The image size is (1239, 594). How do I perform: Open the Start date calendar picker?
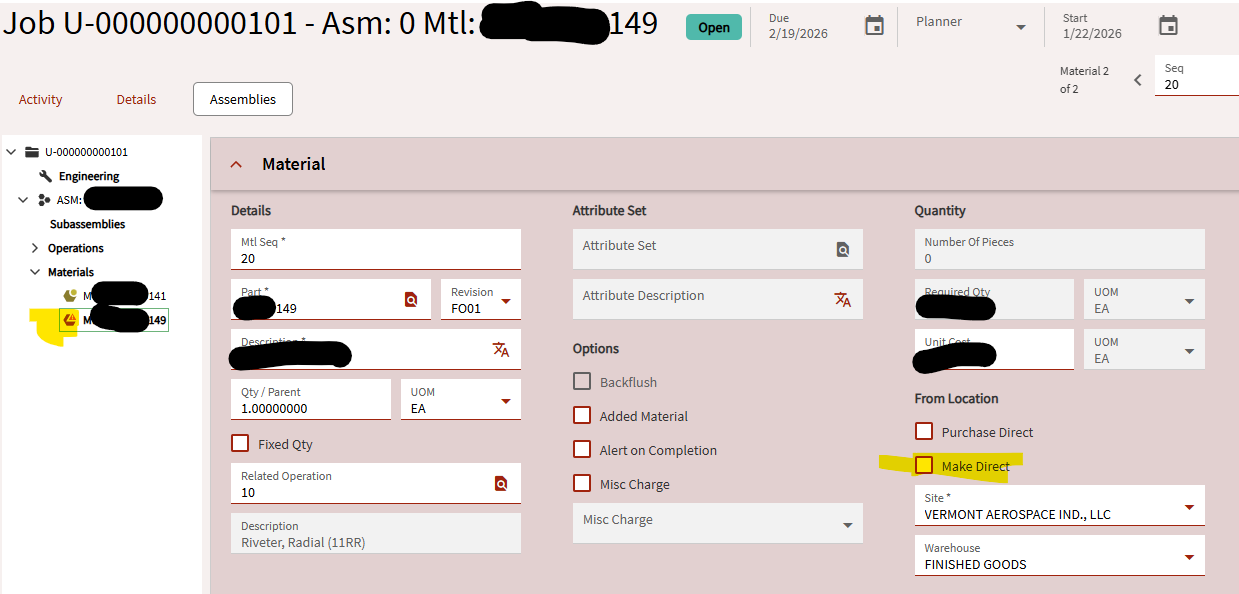click(x=1168, y=26)
